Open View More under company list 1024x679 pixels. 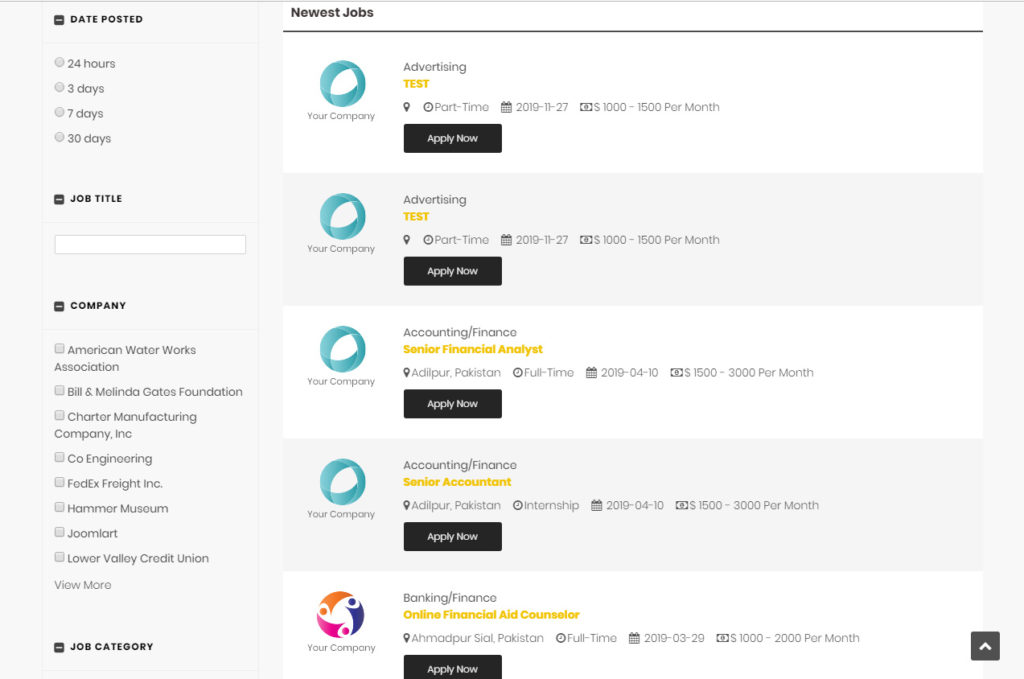[x=83, y=585]
